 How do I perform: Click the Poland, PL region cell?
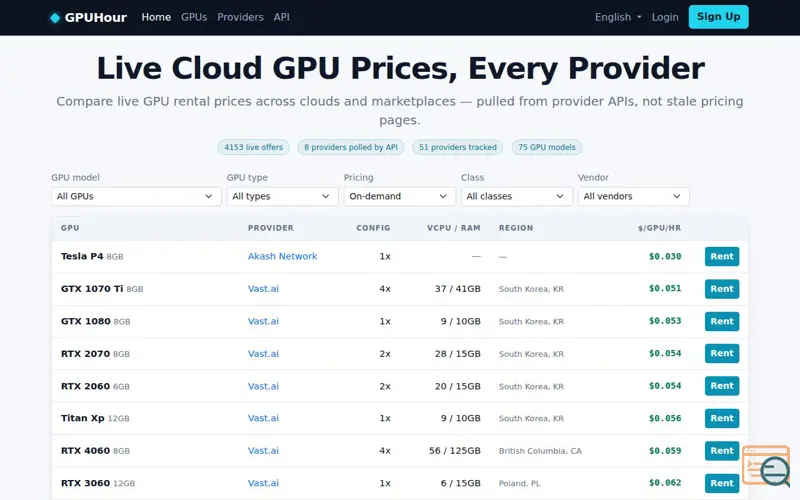pos(519,483)
